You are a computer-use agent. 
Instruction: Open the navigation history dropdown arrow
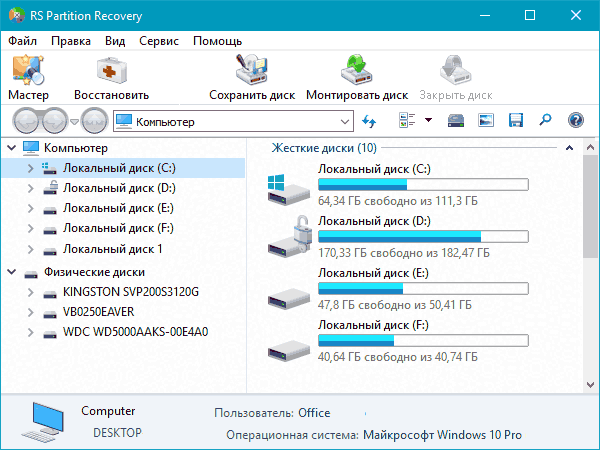(75, 122)
